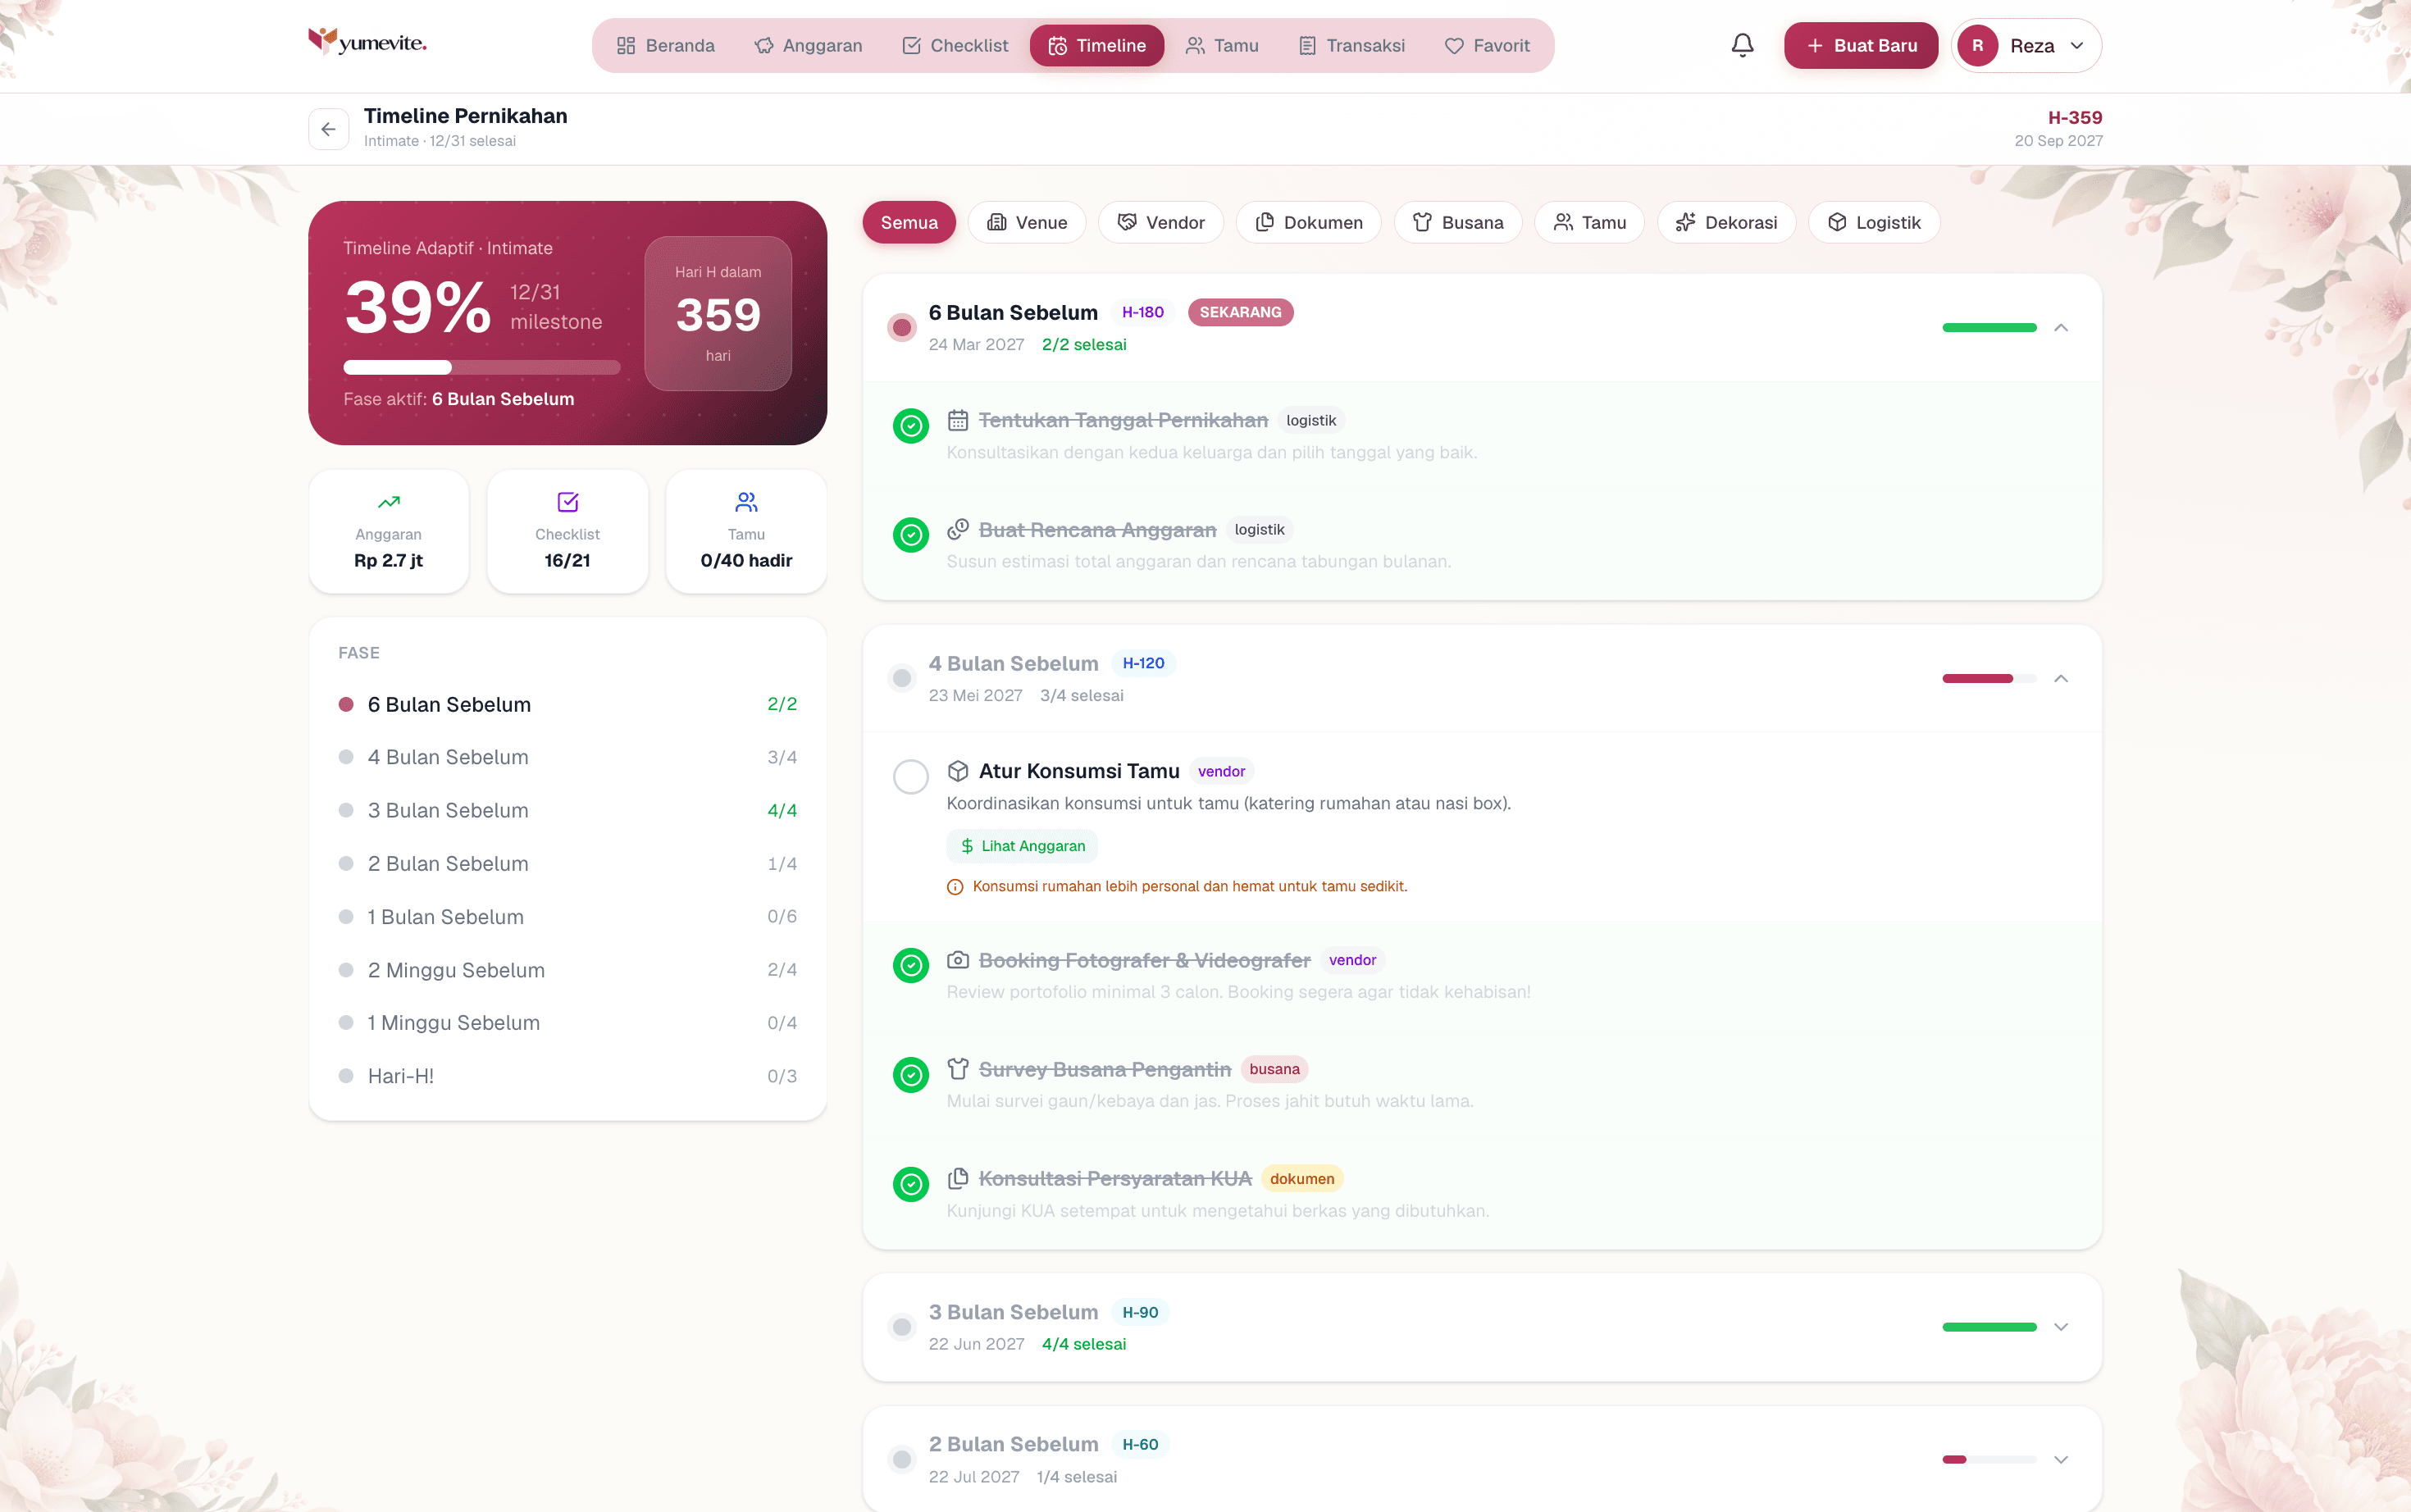Image resolution: width=2411 pixels, height=1512 pixels.
Task: Select 3 Bulan Sebelum in Fase list
Action: [568, 810]
